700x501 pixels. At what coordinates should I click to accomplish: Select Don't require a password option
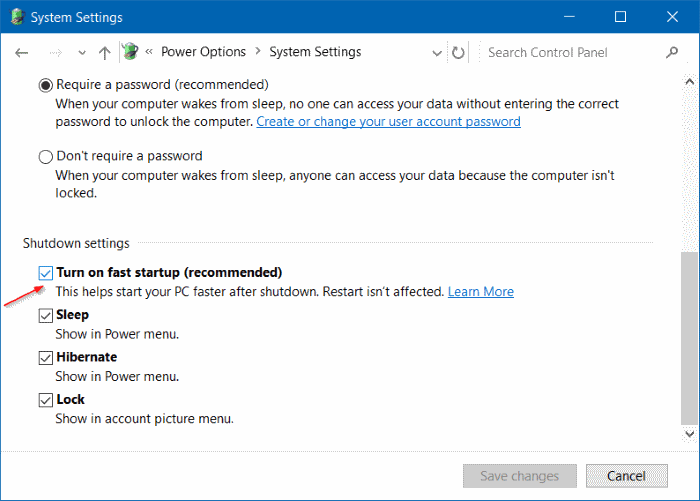(46, 157)
